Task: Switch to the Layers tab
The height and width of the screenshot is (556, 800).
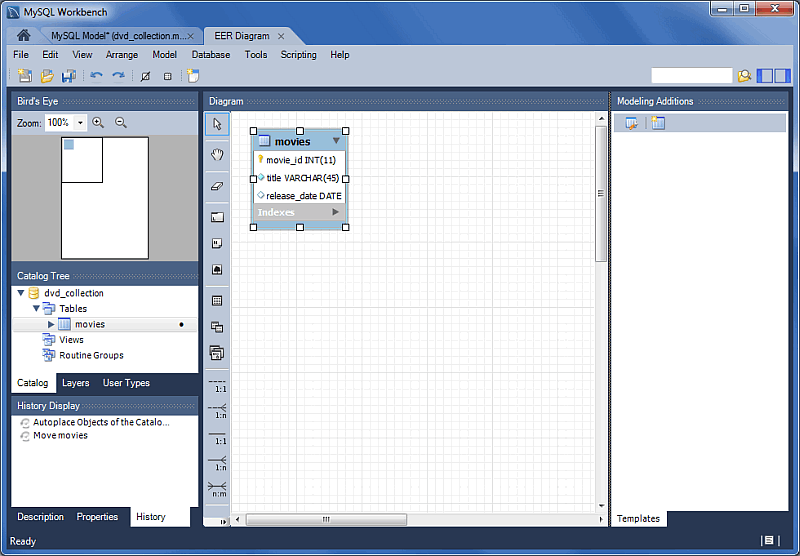Action: 75,383
